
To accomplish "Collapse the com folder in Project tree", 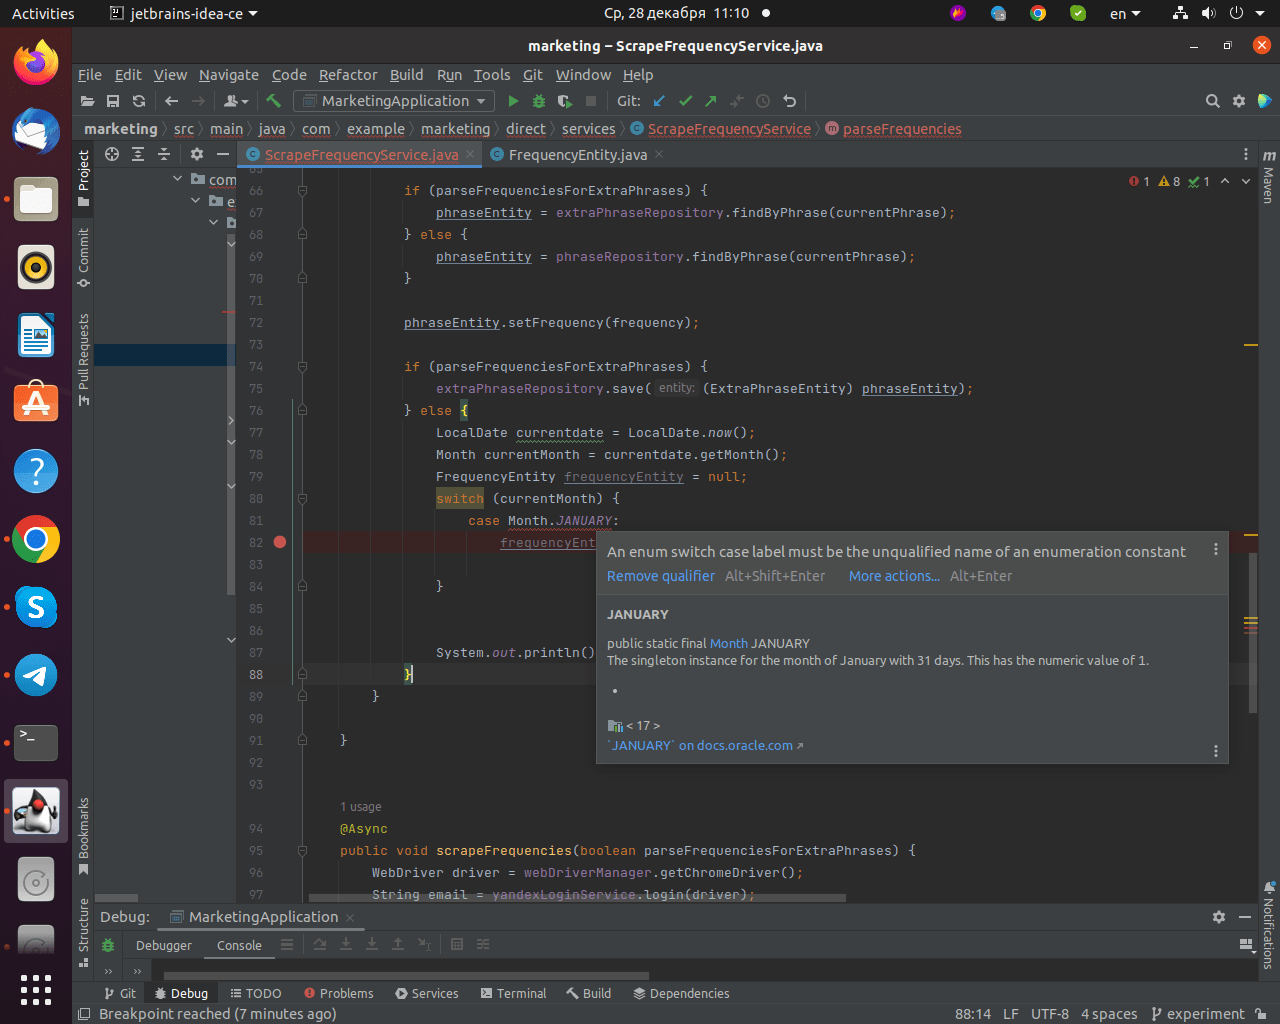I will click(177, 179).
